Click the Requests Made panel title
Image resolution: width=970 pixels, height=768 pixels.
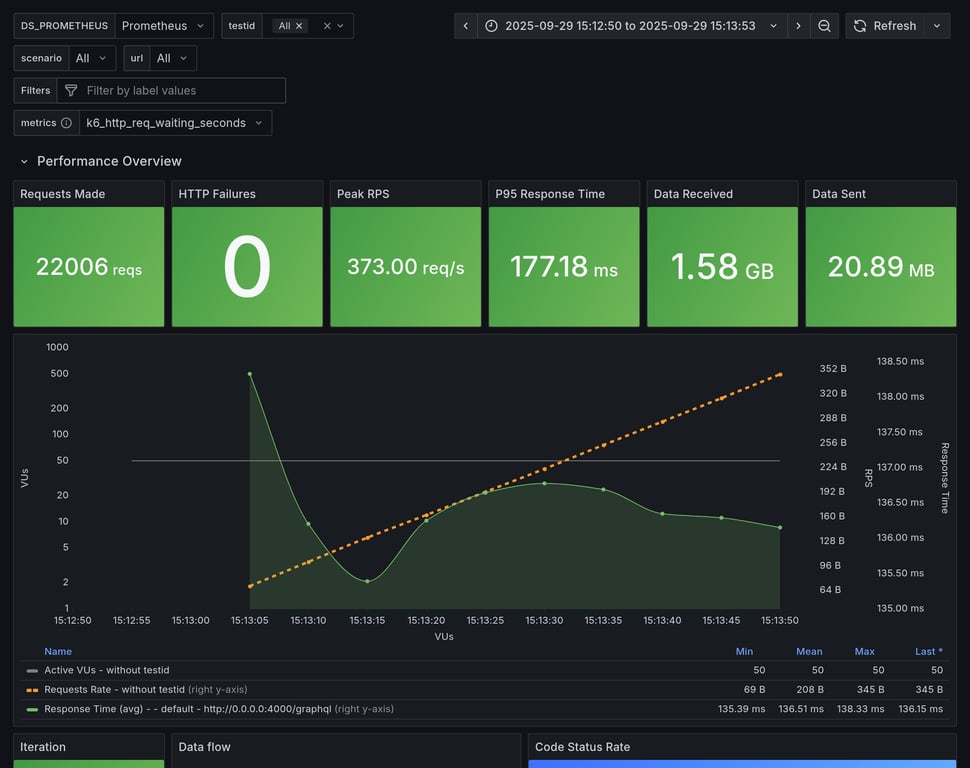(x=62, y=194)
